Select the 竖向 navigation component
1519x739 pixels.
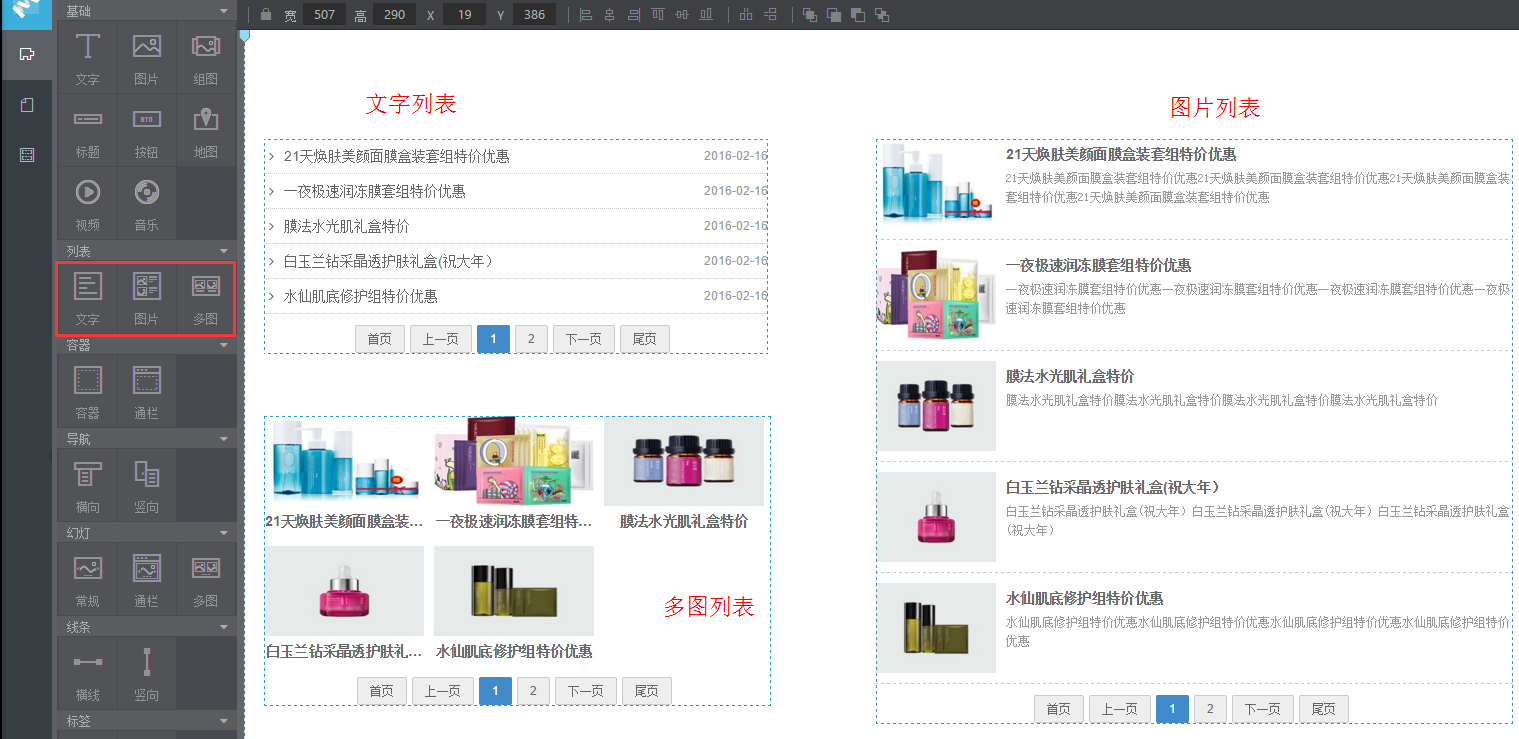click(147, 485)
